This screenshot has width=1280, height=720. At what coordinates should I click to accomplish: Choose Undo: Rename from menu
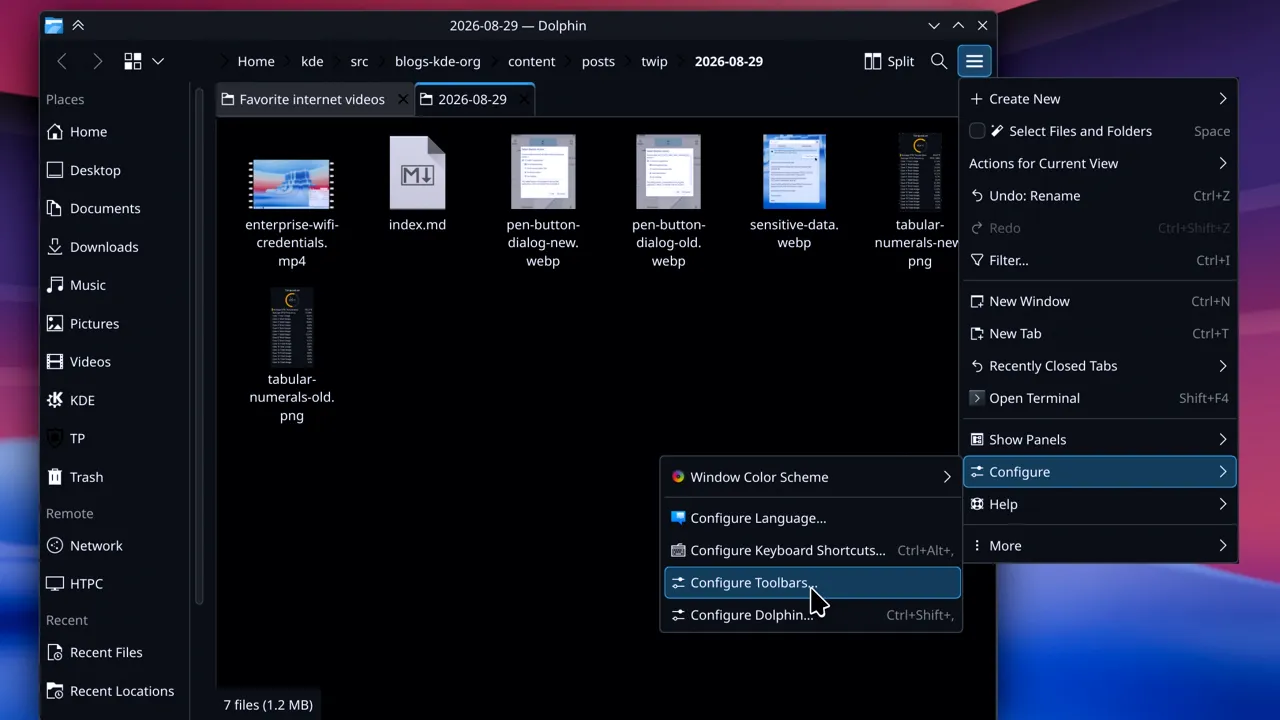pyautogui.click(x=1100, y=196)
